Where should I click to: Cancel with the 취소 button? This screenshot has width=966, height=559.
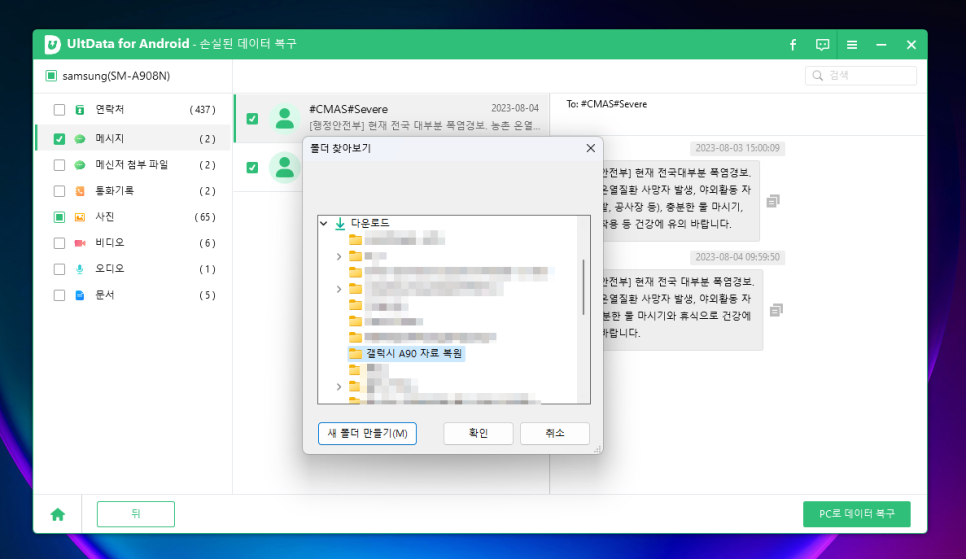pos(554,433)
